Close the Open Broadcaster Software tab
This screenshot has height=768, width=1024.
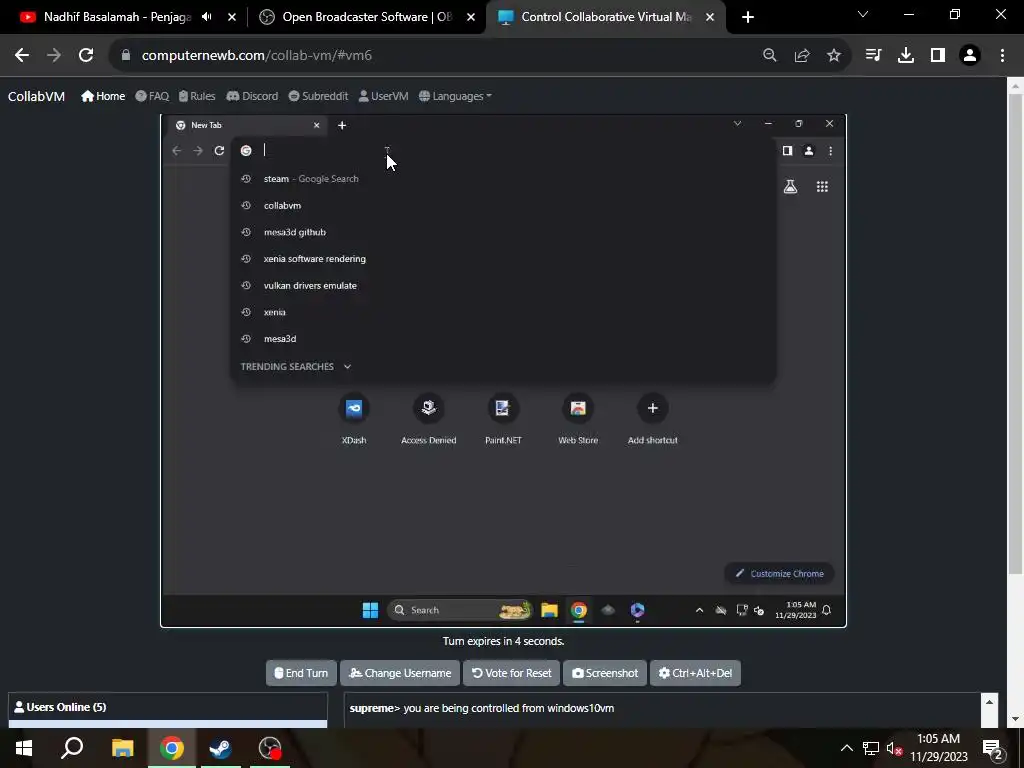[x=471, y=17]
